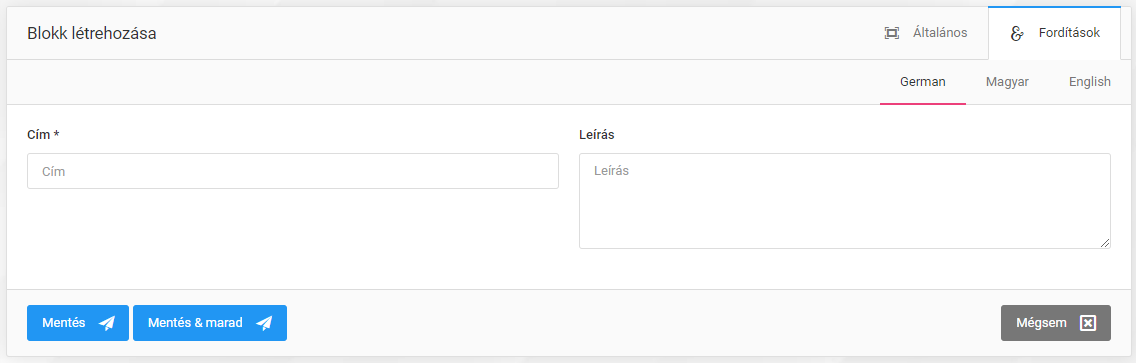Click the frame icon beside Általános
The height and width of the screenshot is (363, 1136).
tap(892, 33)
